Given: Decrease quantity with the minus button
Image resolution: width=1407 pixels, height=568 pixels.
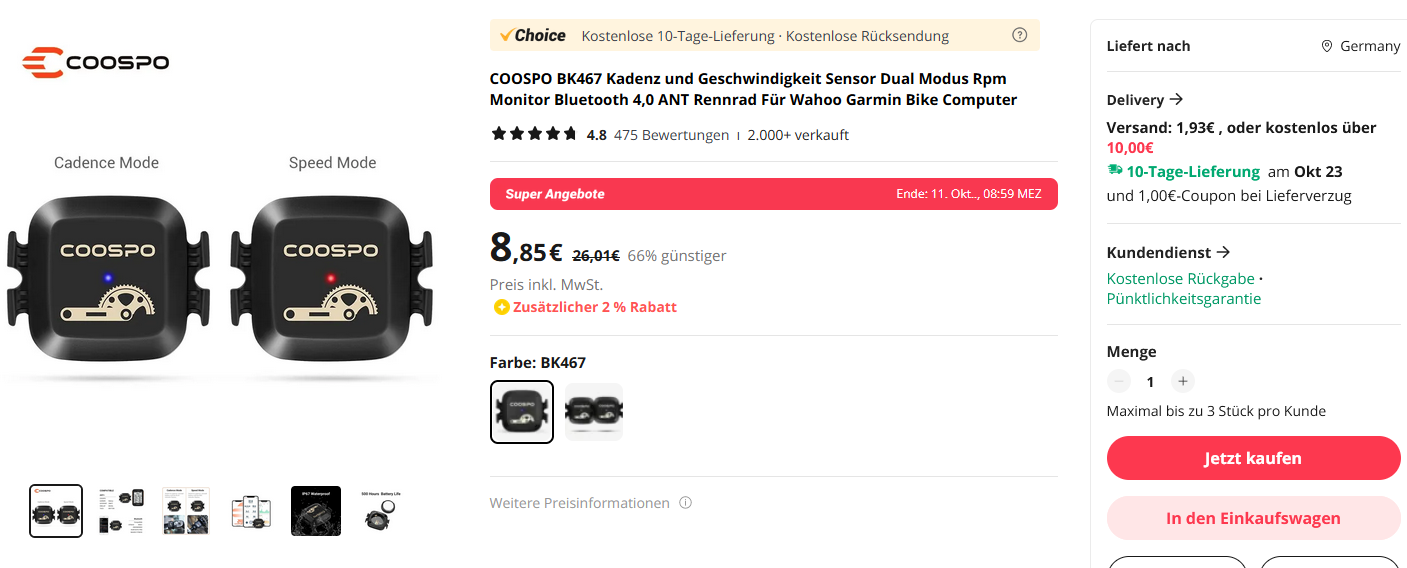Looking at the screenshot, I should pyautogui.click(x=1119, y=381).
